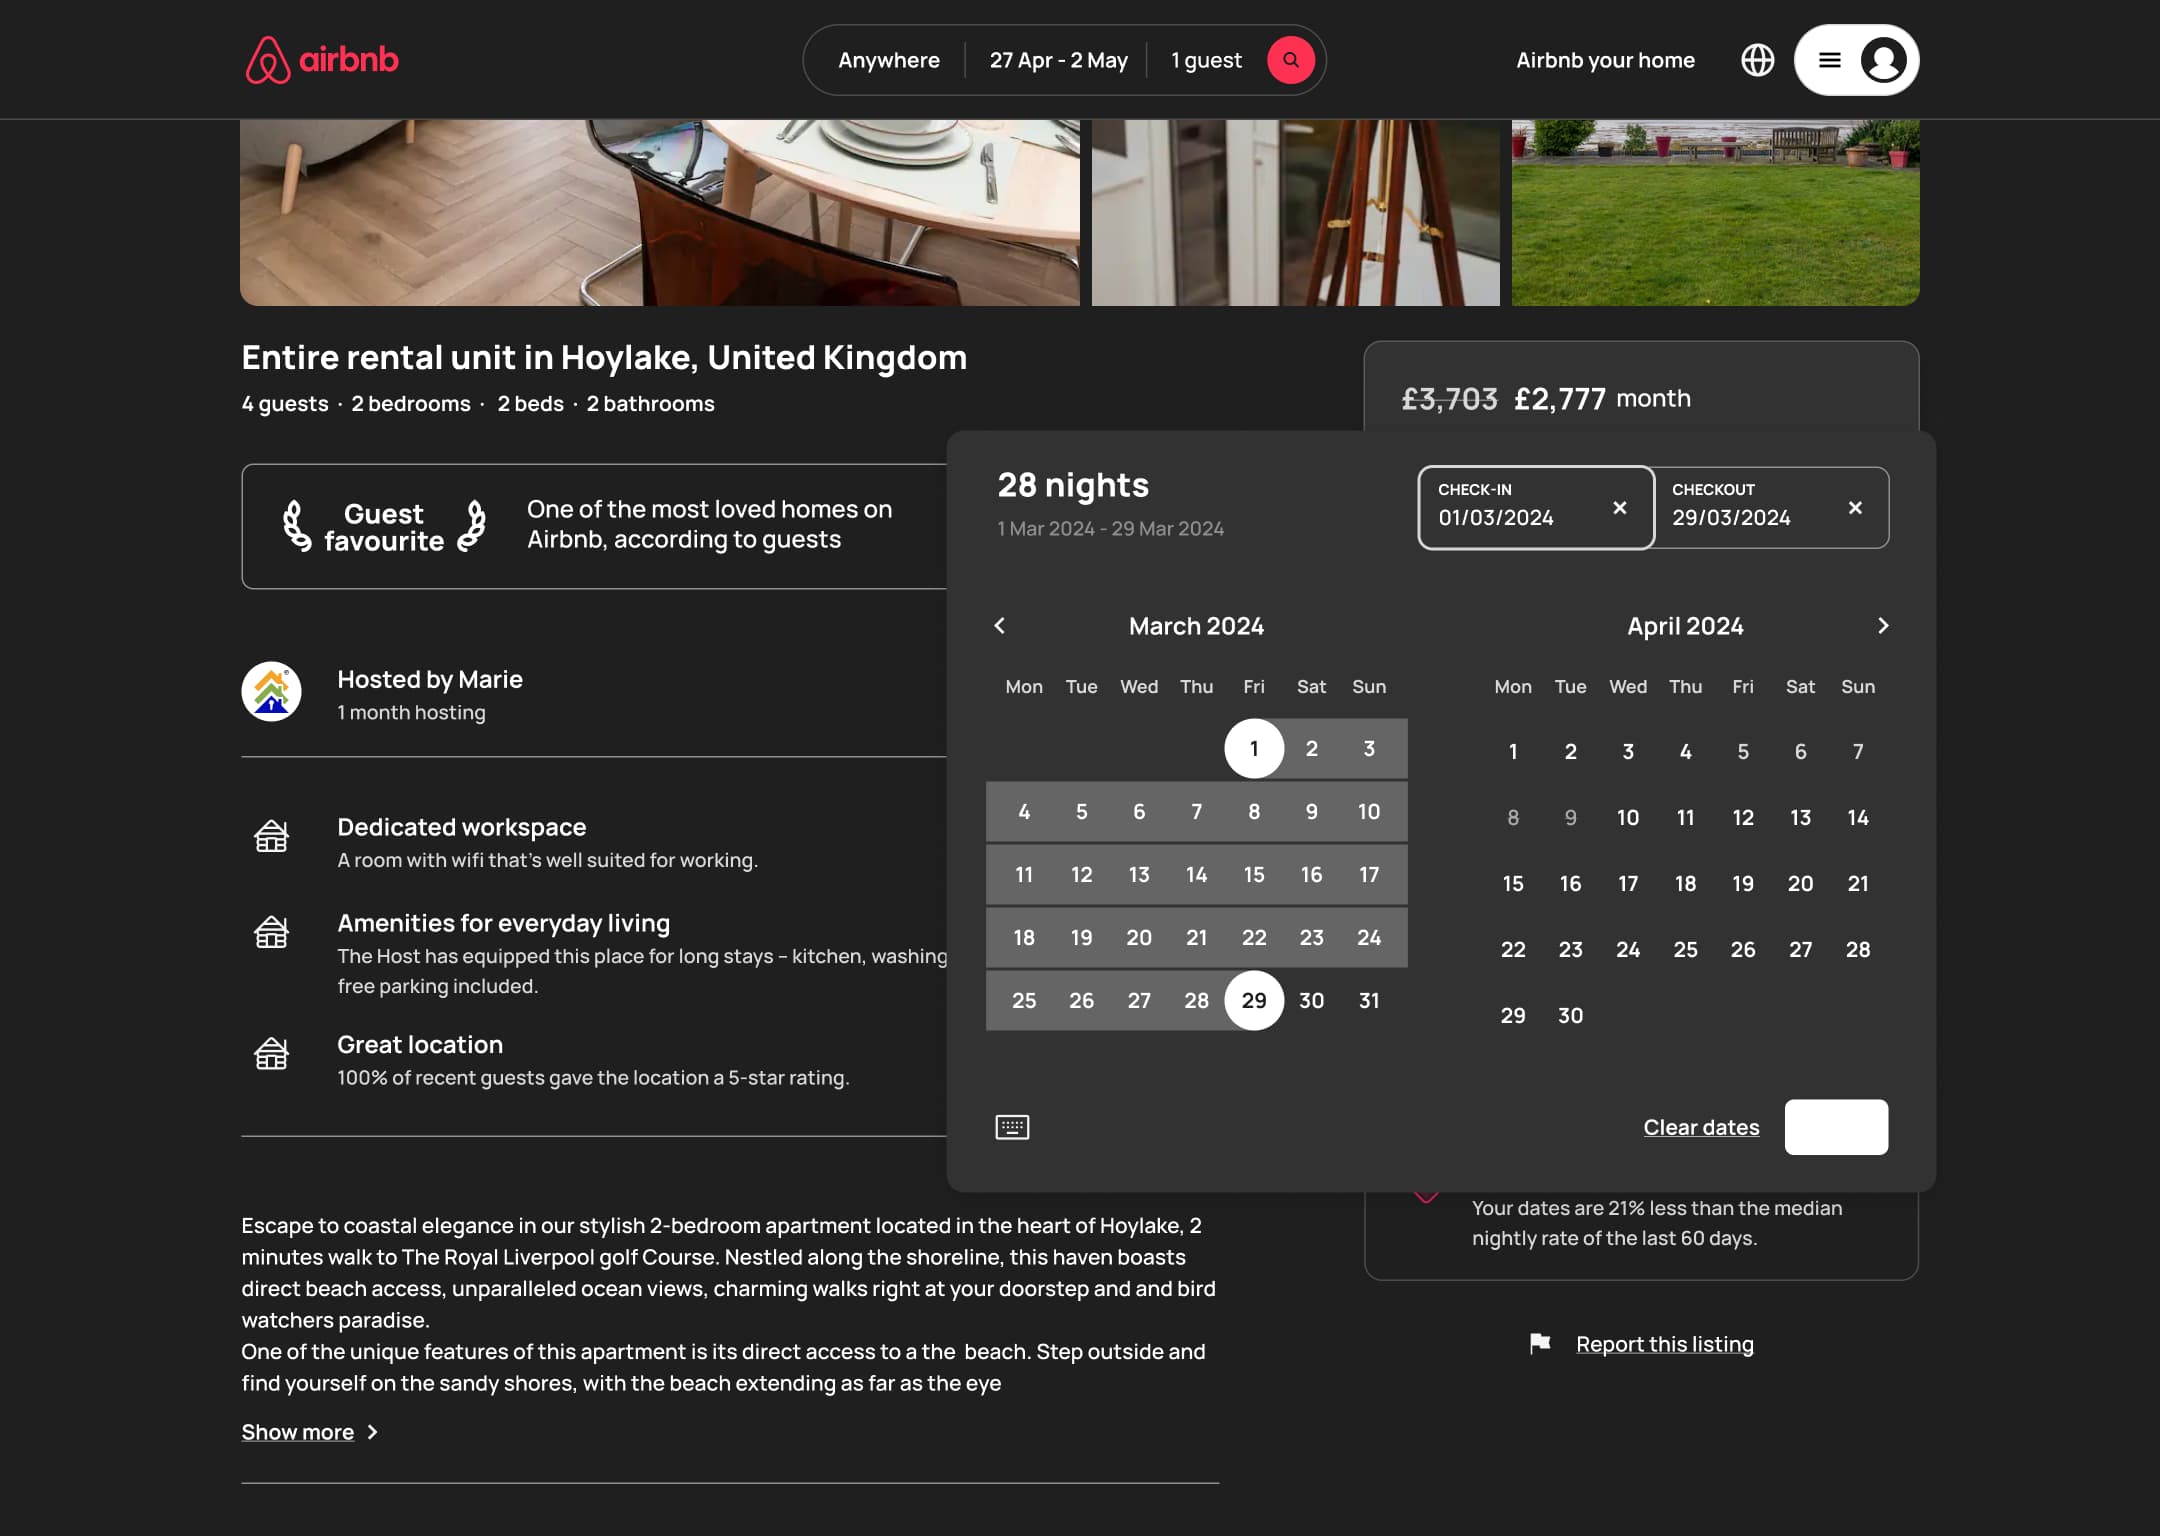The height and width of the screenshot is (1536, 2160).
Task: Click Airbnb your home link
Action: (x=1605, y=60)
